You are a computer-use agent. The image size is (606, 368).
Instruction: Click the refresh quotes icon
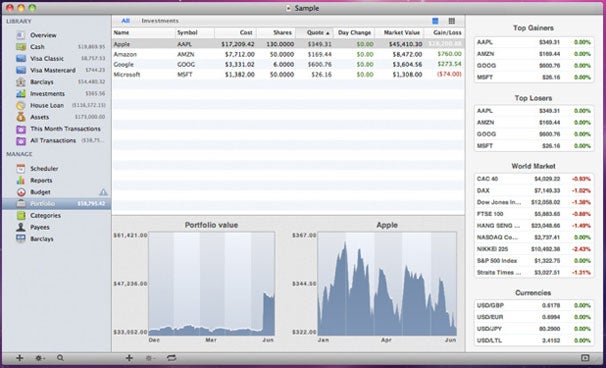[171, 358]
